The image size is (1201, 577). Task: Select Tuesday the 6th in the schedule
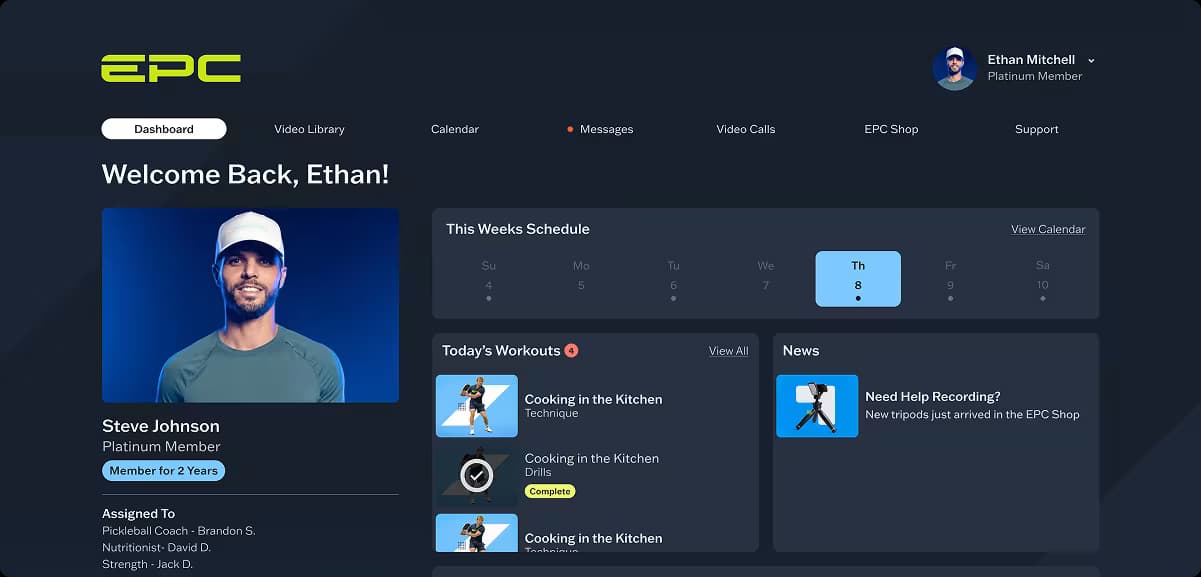[x=673, y=279]
